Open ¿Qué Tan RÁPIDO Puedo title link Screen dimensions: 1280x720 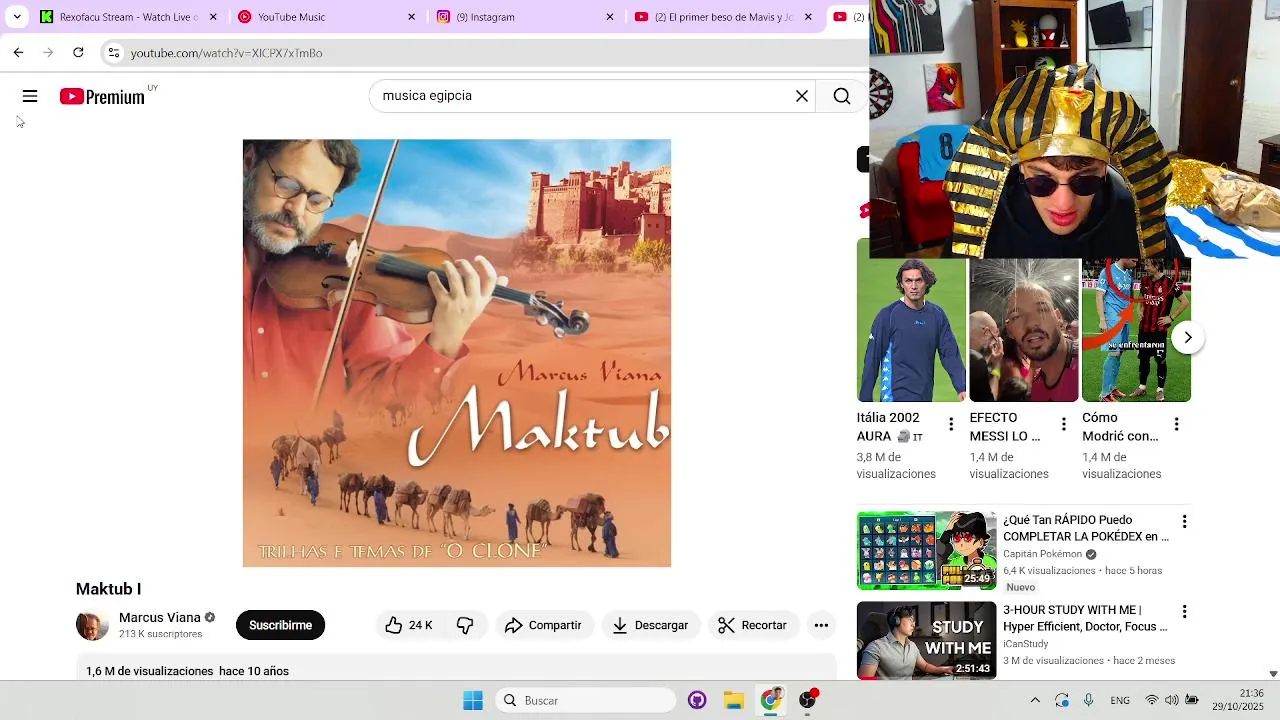pos(1086,528)
